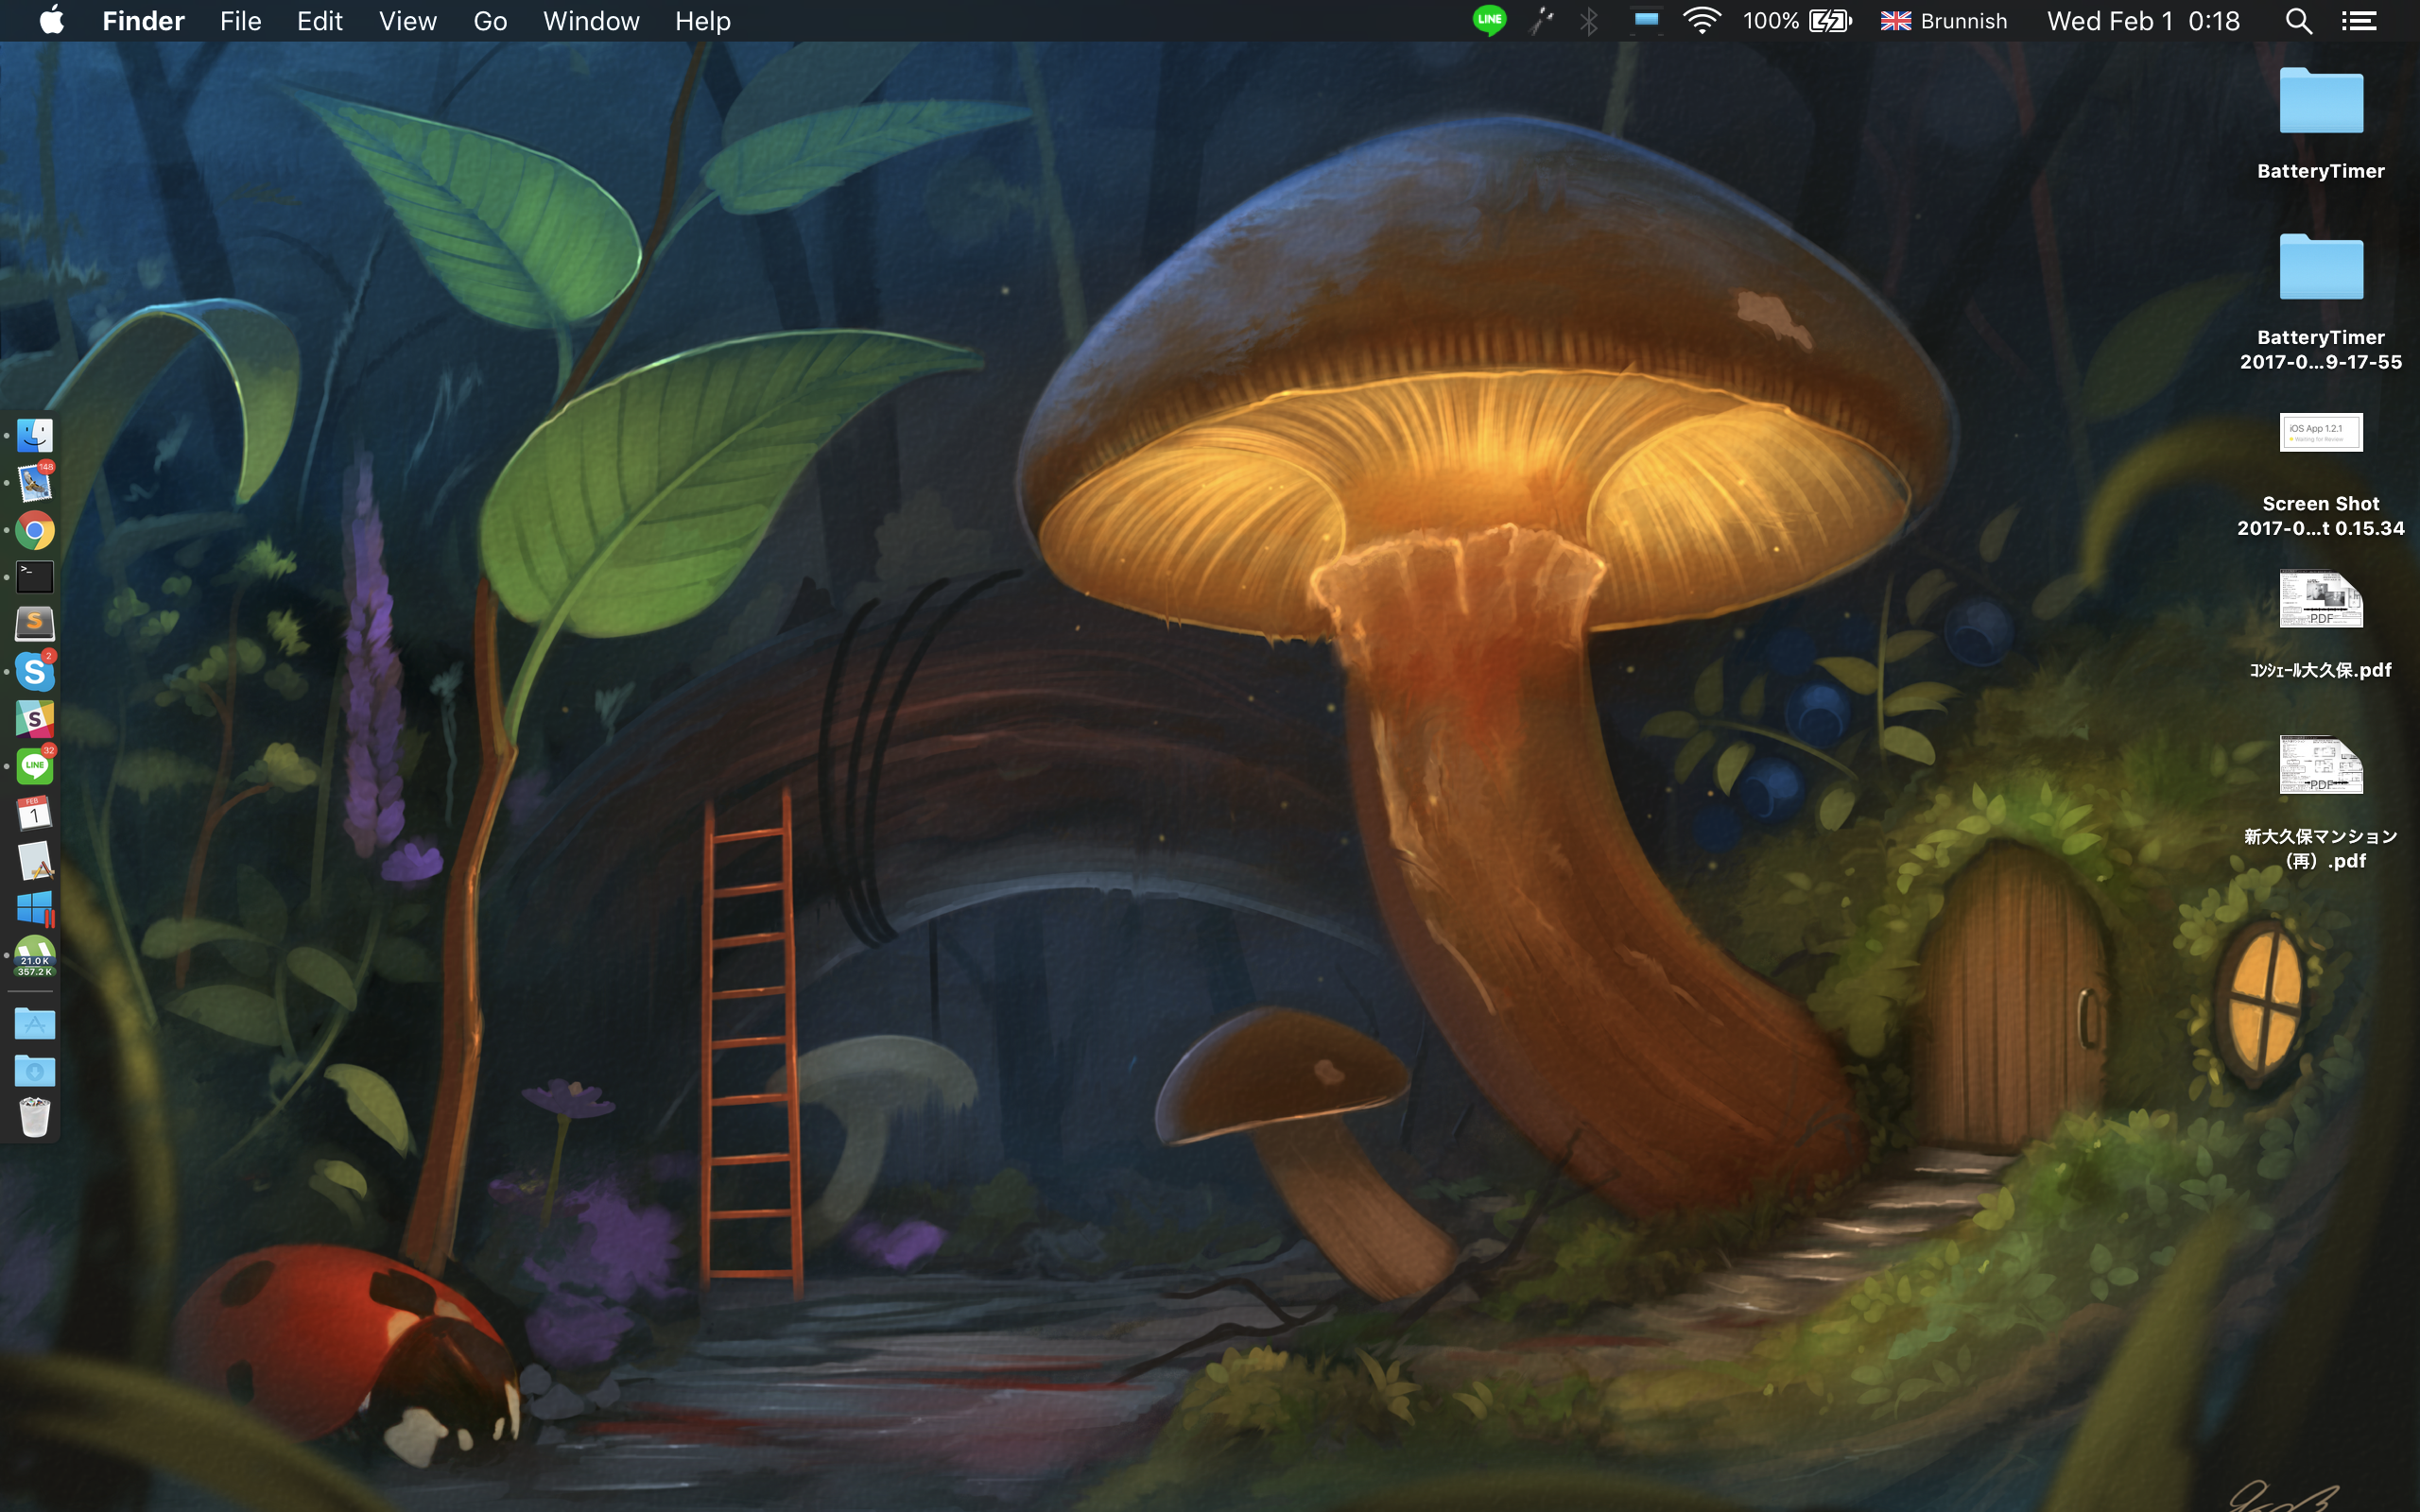Viewport: 2420px width, 1512px height.
Task: Open the Go menu
Action: 490,21
